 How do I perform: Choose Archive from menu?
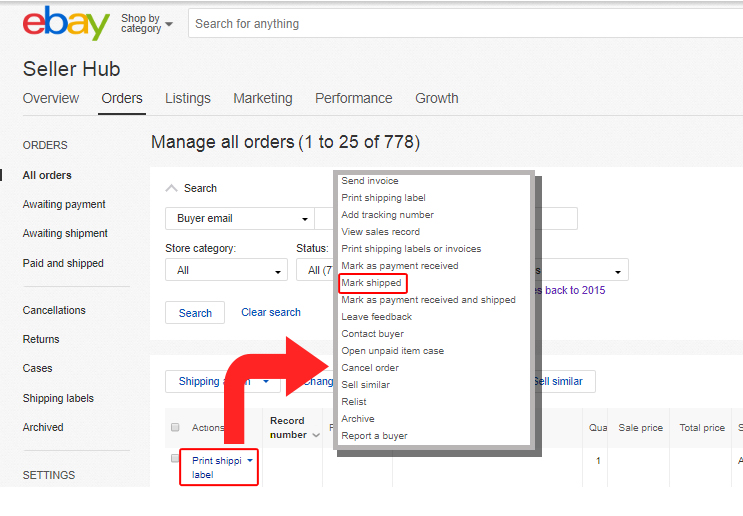(x=358, y=419)
